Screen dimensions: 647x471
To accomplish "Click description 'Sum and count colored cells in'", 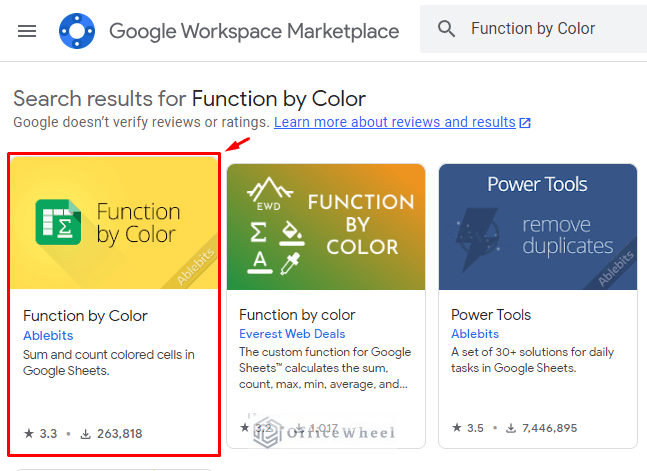I will (x=109, y=355).
